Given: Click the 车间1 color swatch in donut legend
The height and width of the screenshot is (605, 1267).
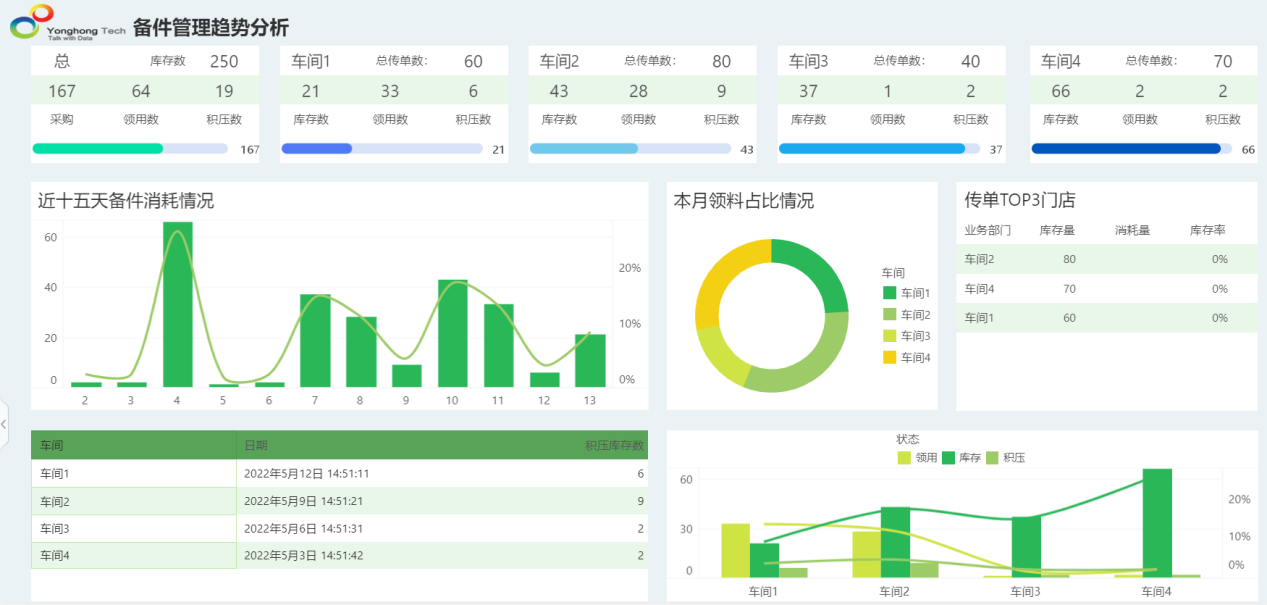Looking at the screenshot, I should [x=890, y=293].
